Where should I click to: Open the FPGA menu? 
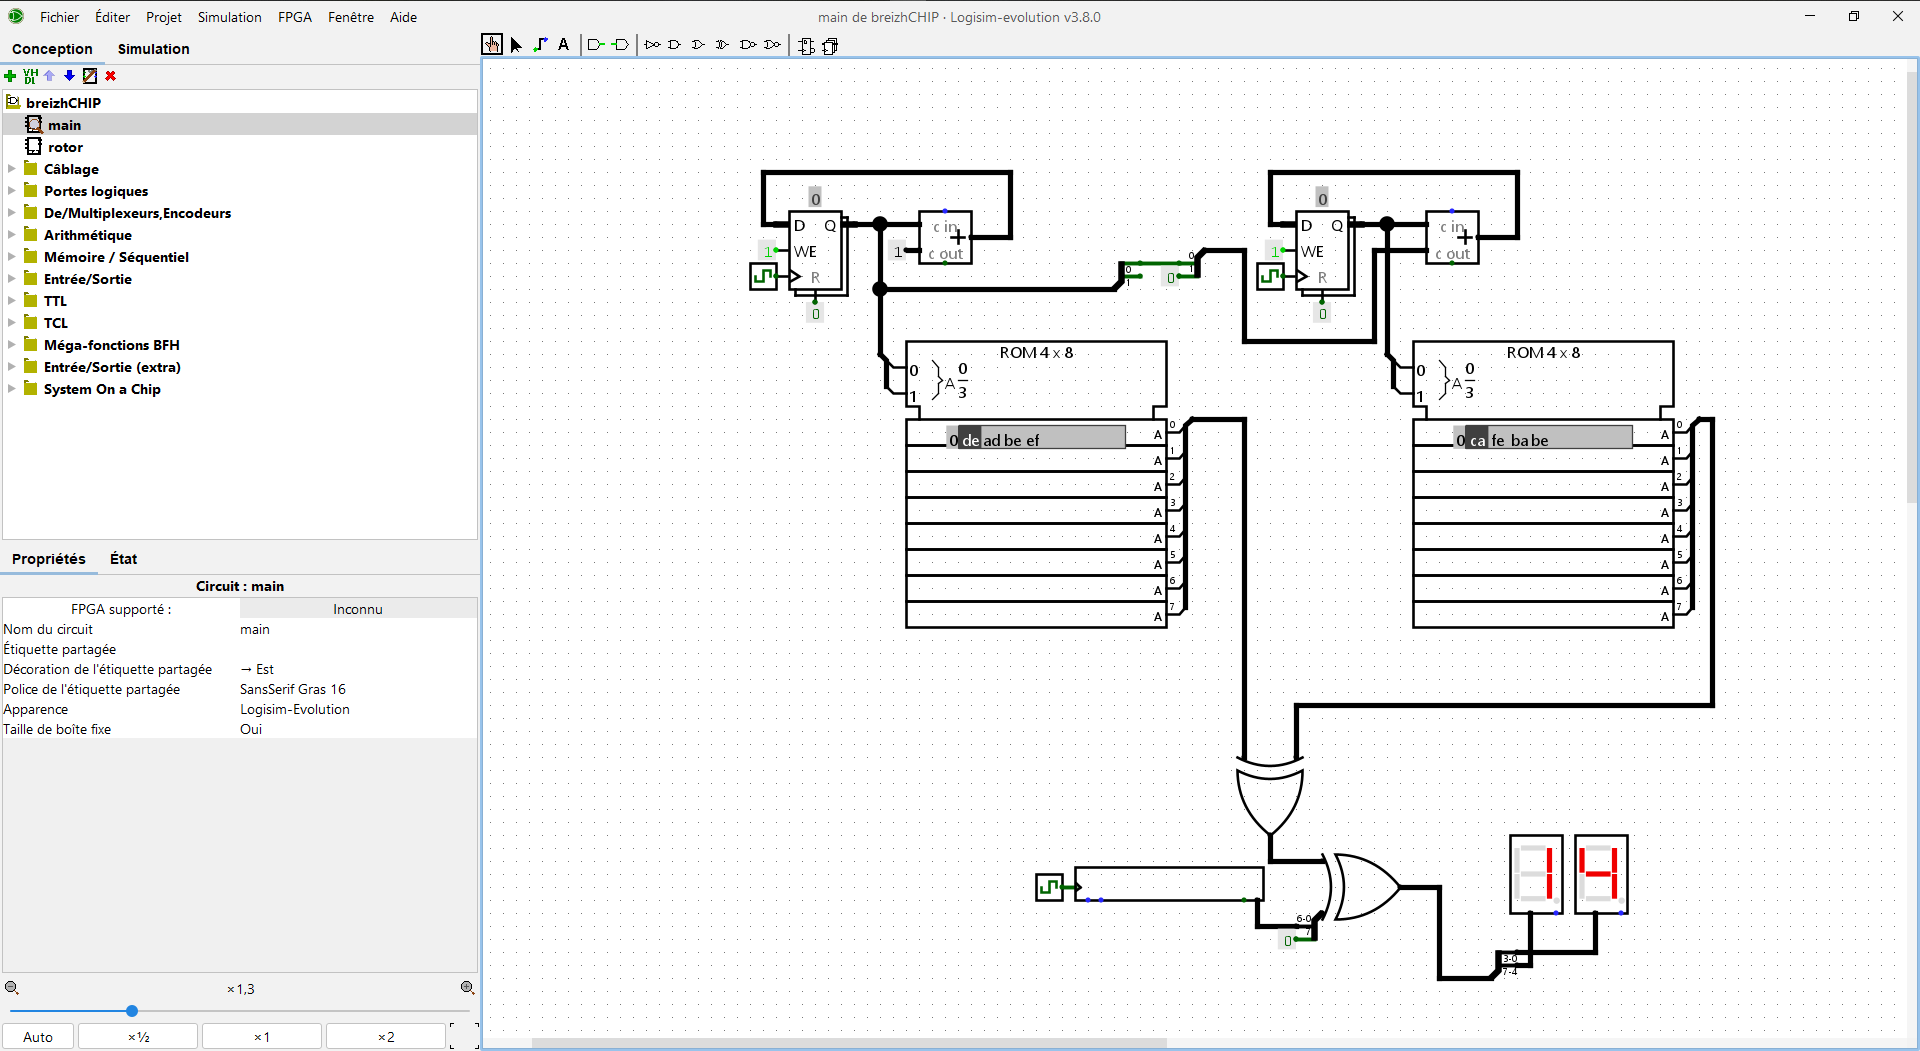point(295,17)
